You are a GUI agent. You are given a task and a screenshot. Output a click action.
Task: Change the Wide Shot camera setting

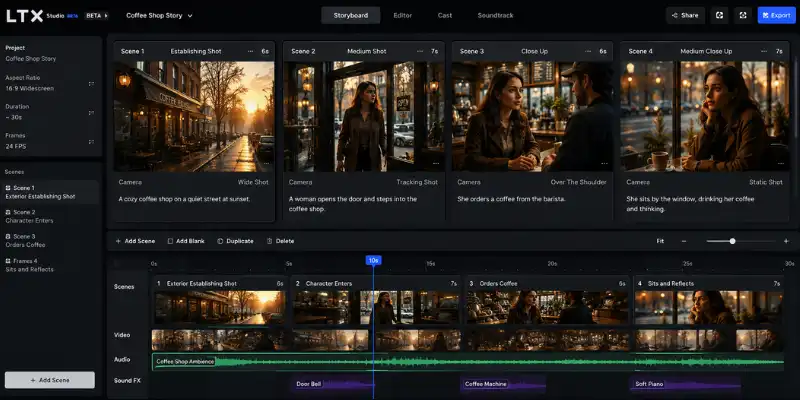point(253,182)
